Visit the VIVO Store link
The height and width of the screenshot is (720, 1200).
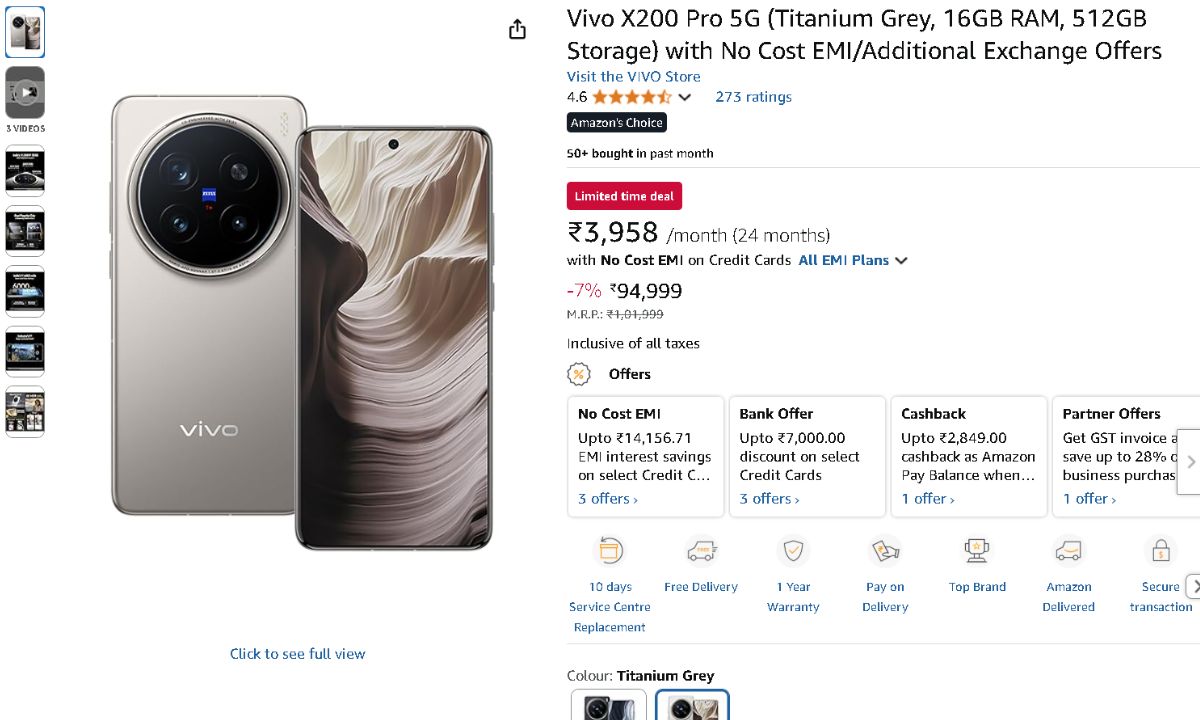click(633, 76)
